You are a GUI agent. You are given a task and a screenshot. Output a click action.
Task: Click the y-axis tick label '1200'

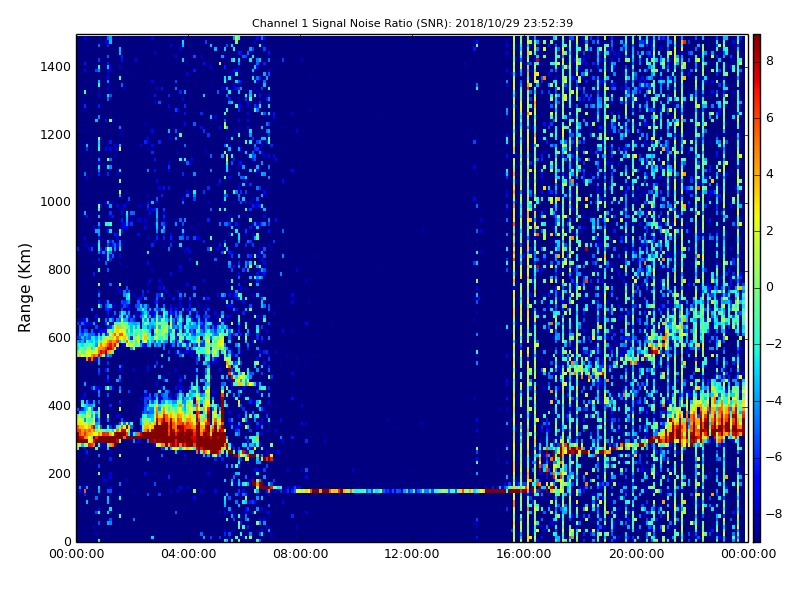[x=56, y=135]
